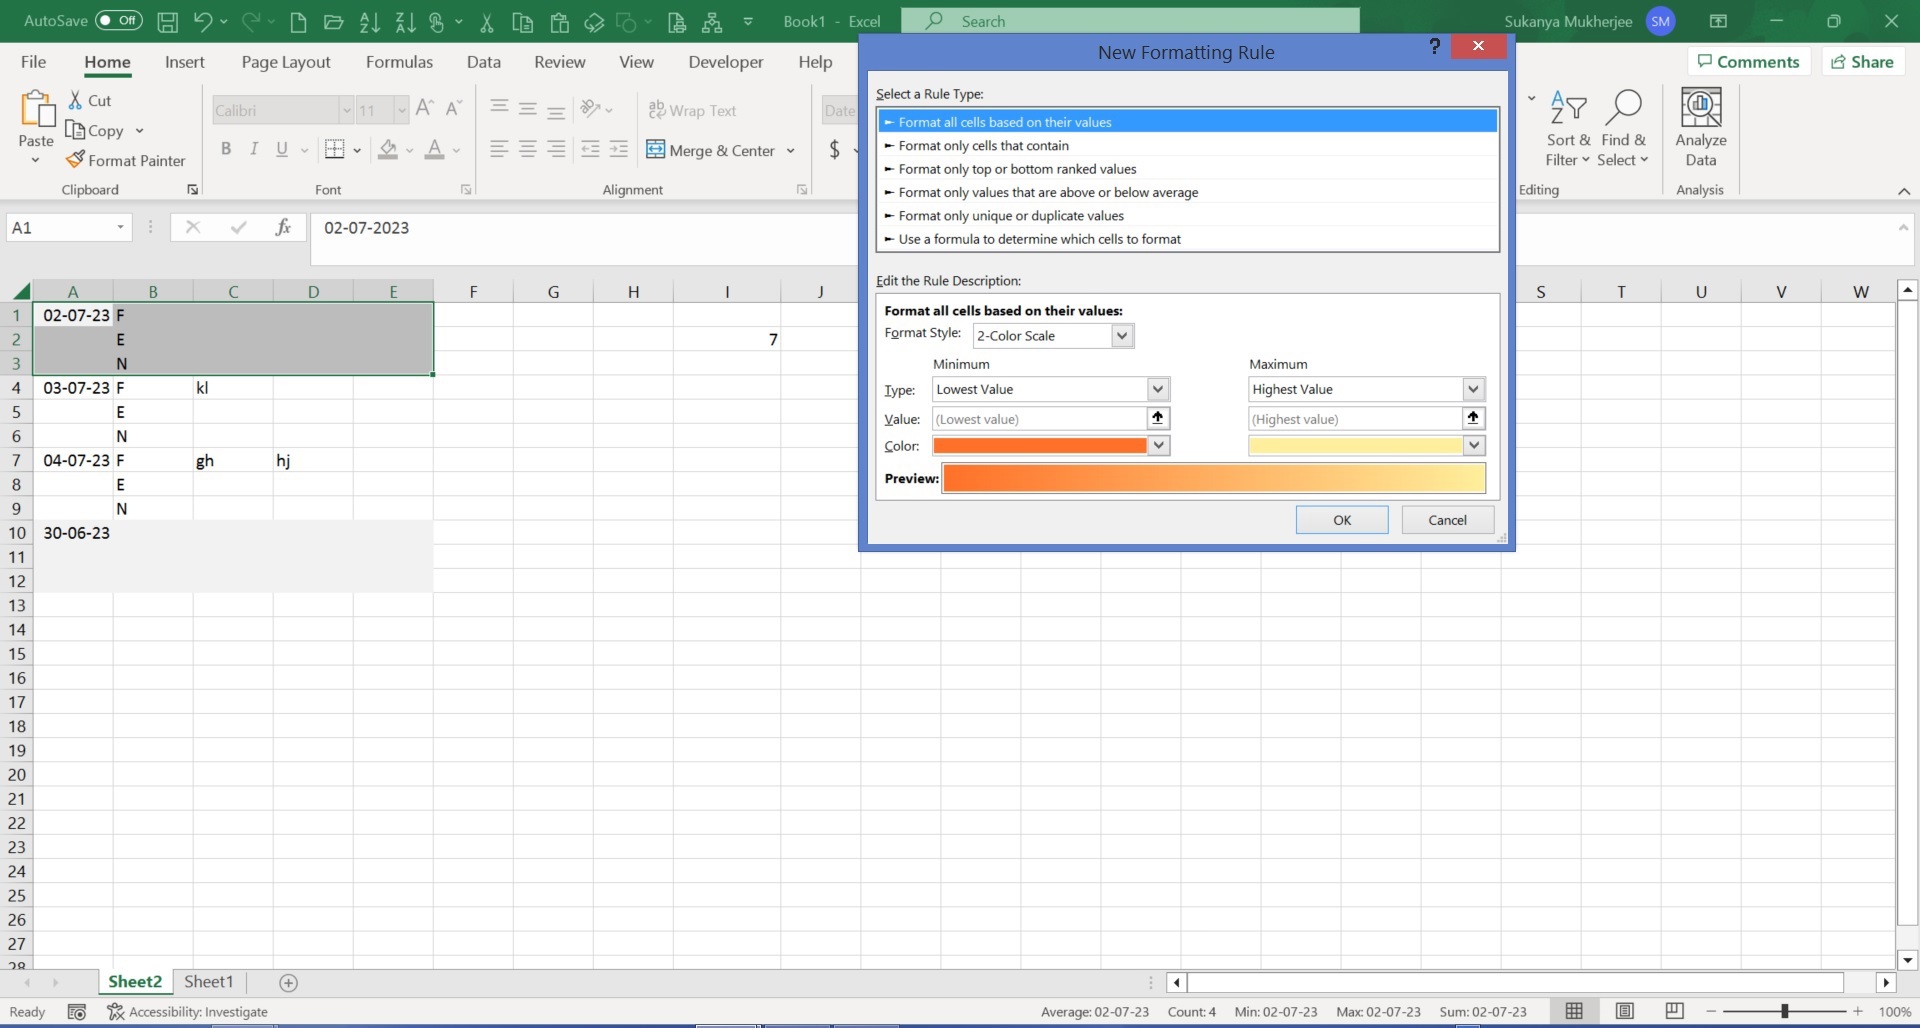The image size is (1920, 1028).
Task: Open the Developer tab
Action: coord(726,61)
